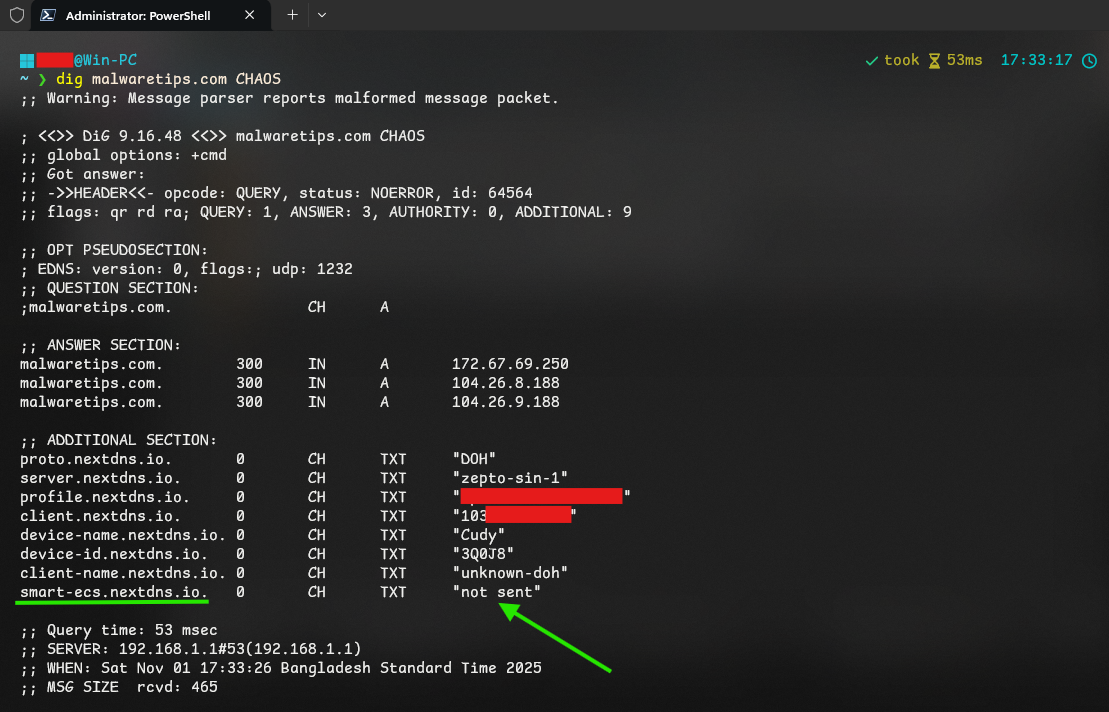Click the IP address 104.26.8.188

coord(506,383)
